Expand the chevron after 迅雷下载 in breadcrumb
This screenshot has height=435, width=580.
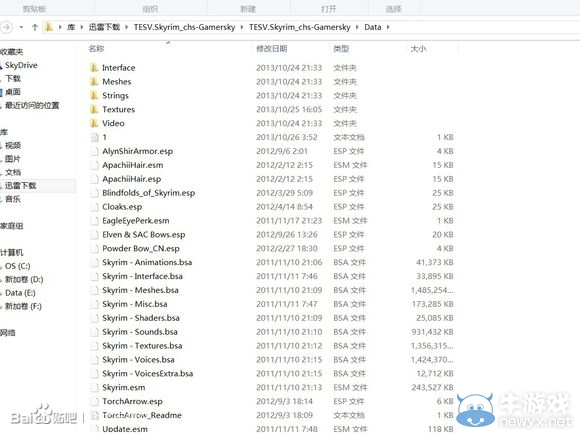[x=127, y=27]
